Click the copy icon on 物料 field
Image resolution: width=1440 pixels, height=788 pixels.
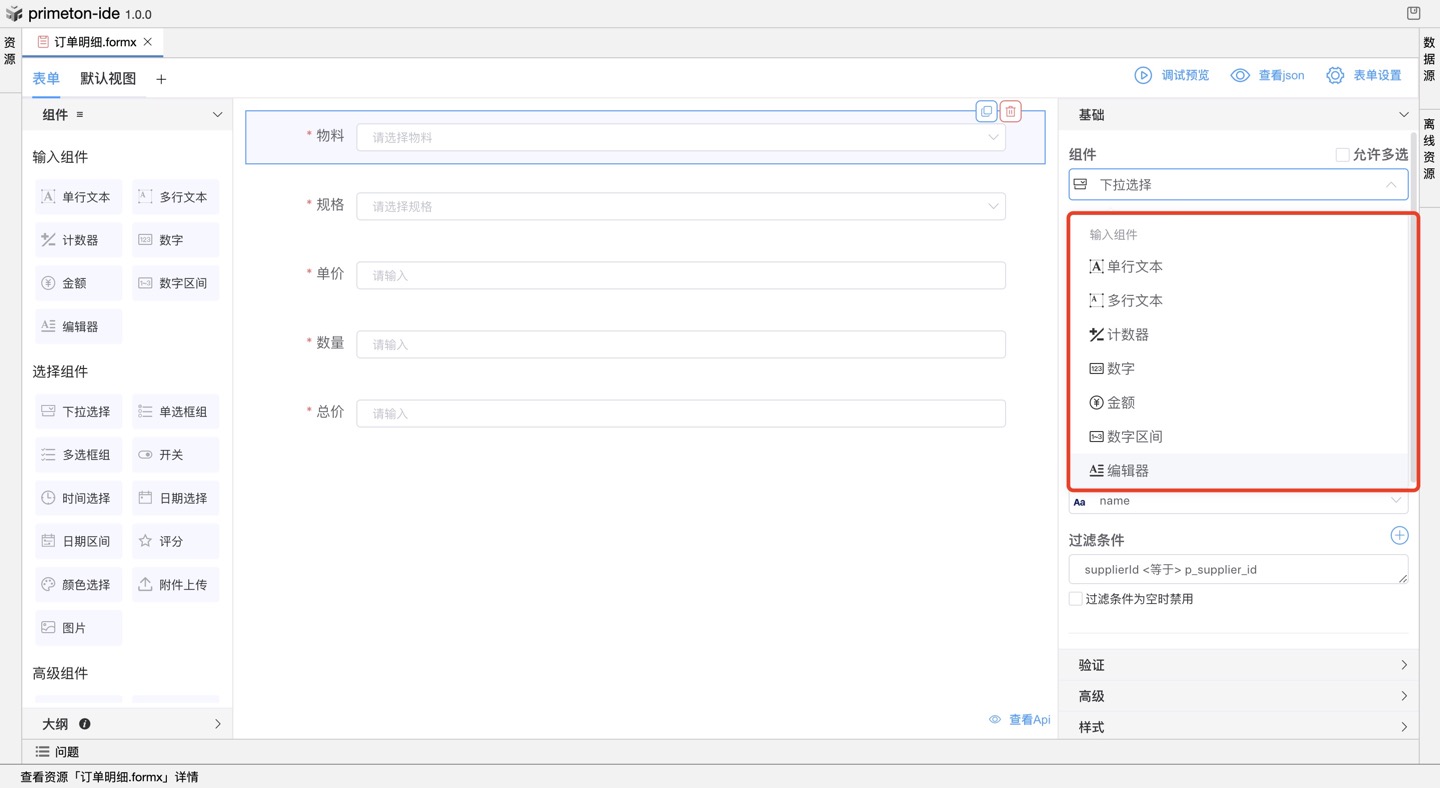click(x=986, y=112)
